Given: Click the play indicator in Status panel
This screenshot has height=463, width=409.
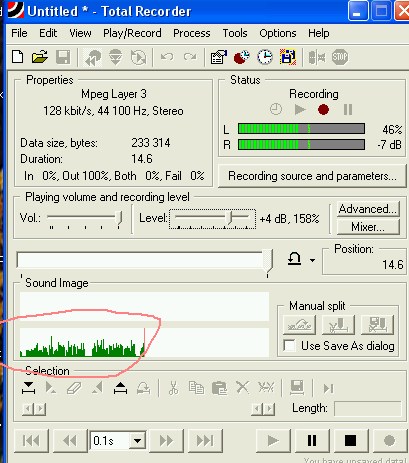Looking at the screenshot, I should click(x=300, y=109).
